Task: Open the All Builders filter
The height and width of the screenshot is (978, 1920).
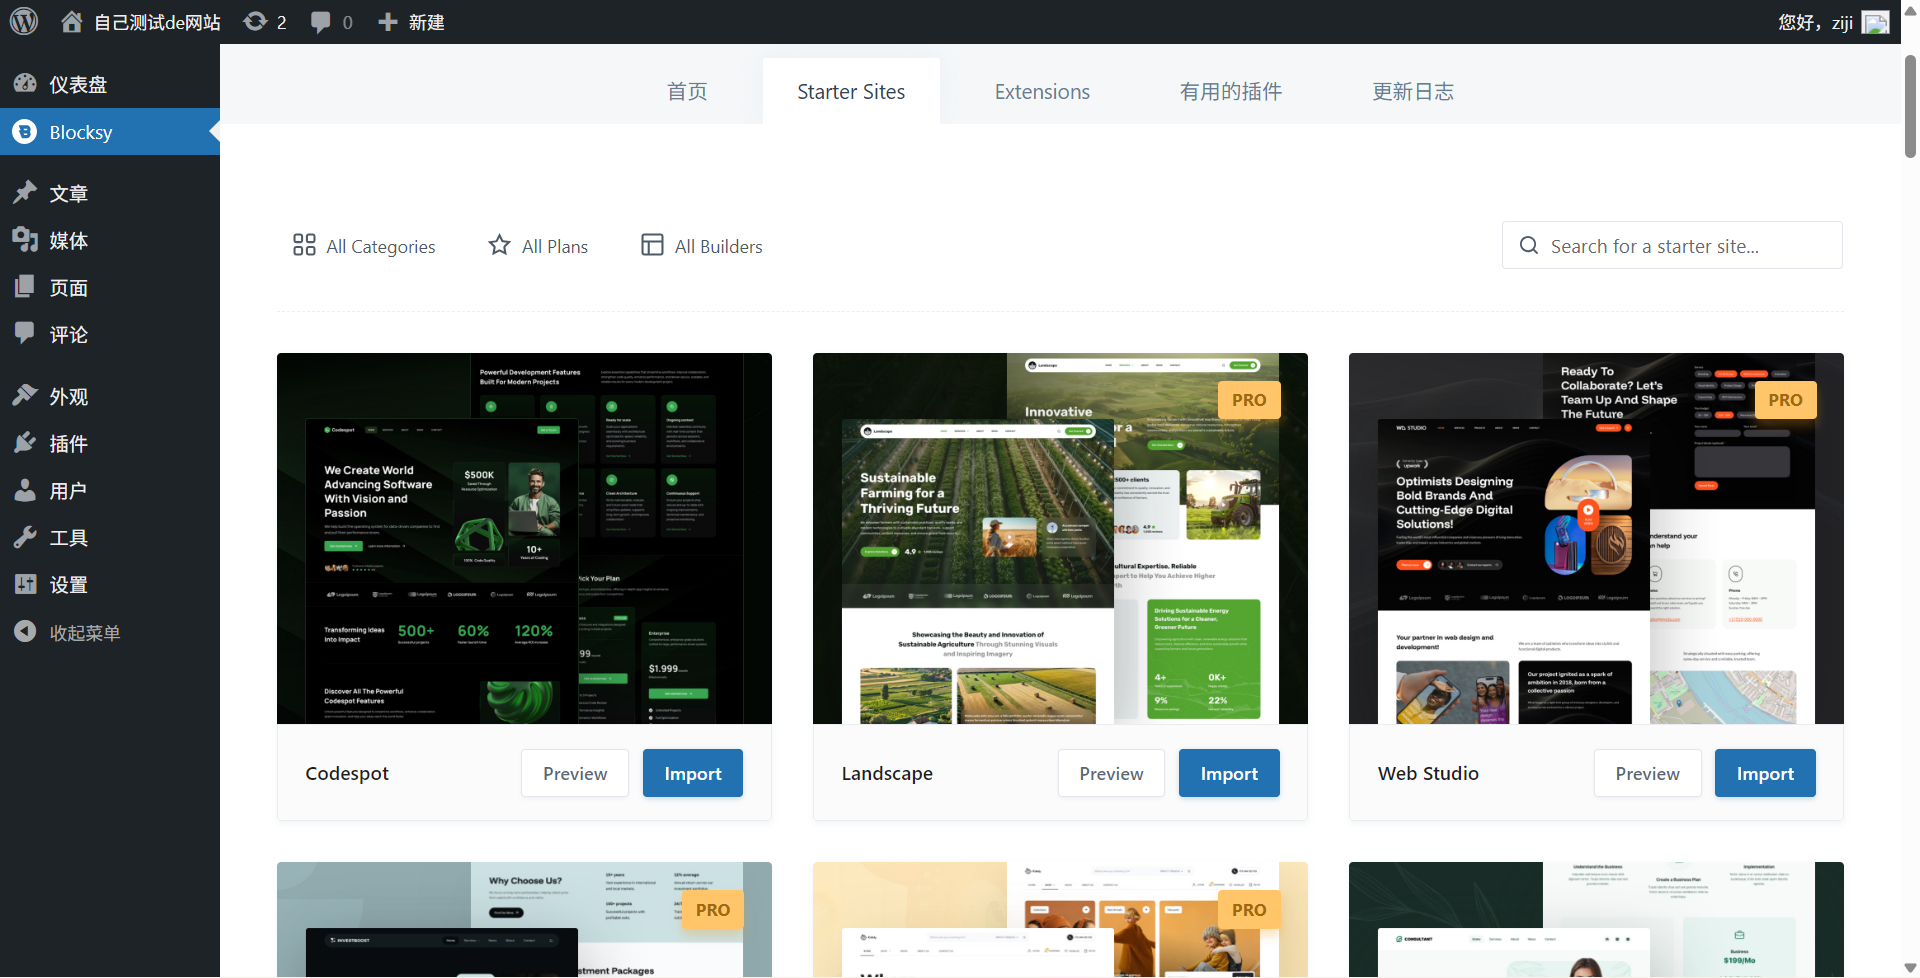Action: pyautogui.click(x=702, y=246)
